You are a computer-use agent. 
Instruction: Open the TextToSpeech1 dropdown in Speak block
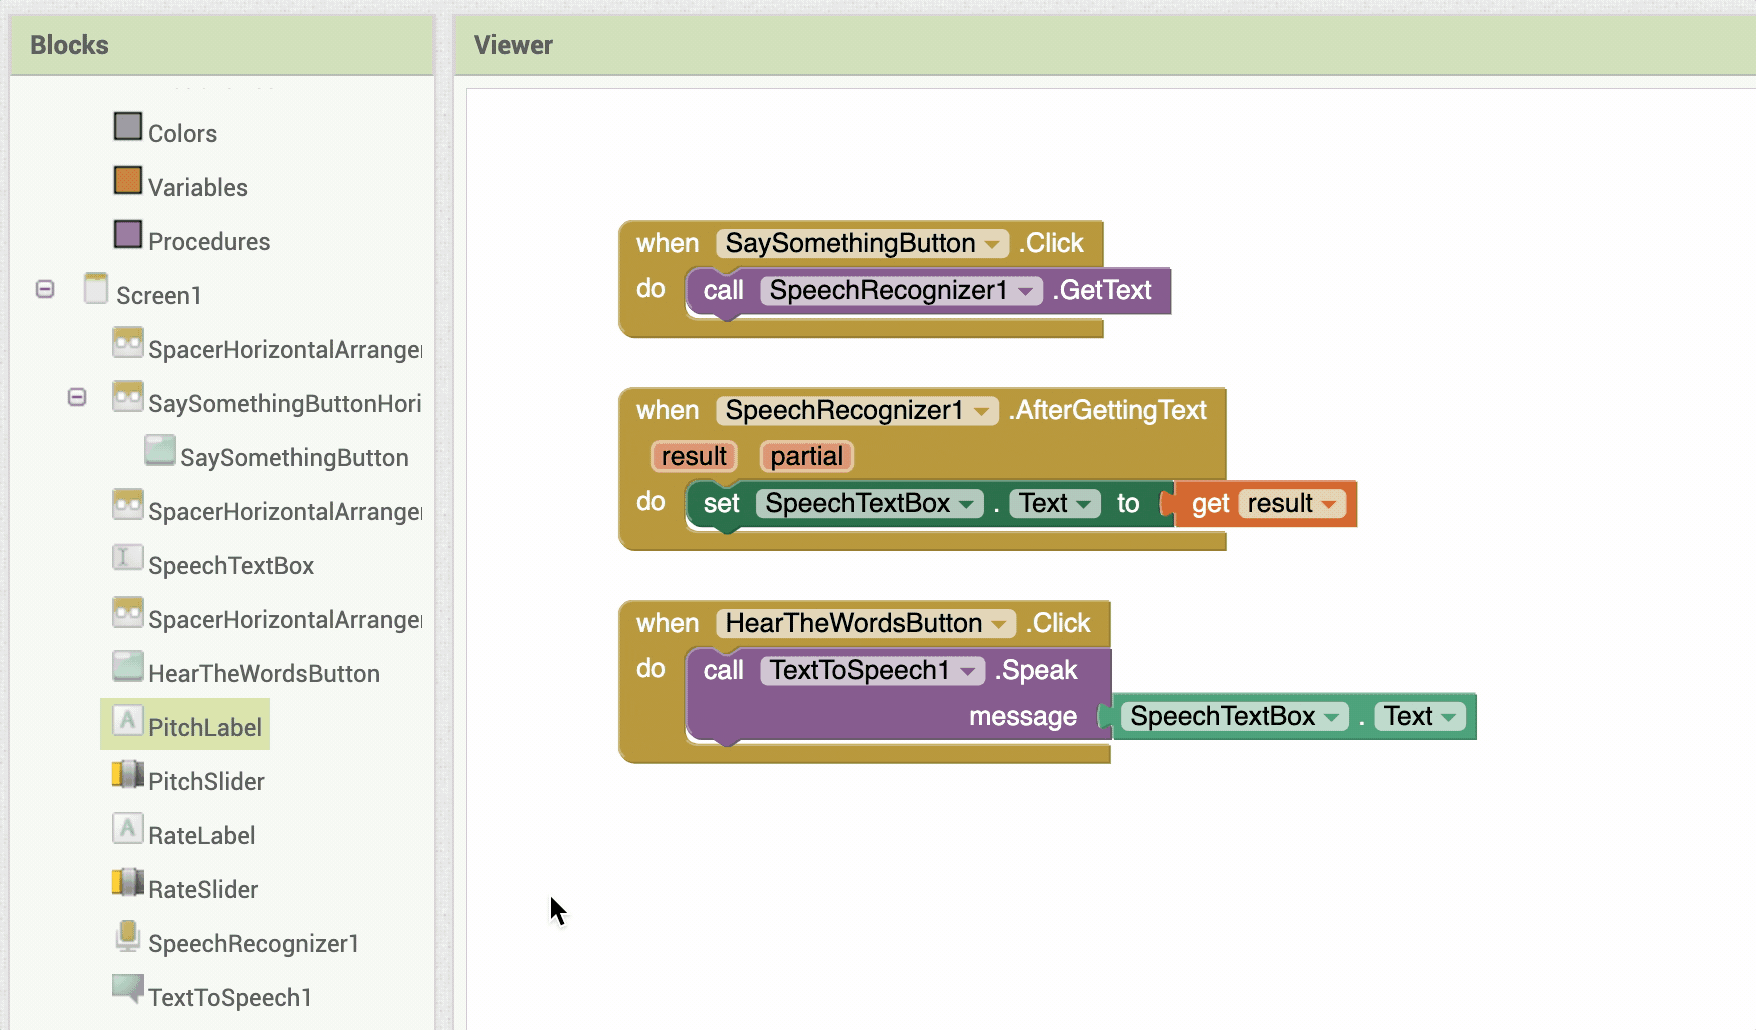(x=967, y=671)
